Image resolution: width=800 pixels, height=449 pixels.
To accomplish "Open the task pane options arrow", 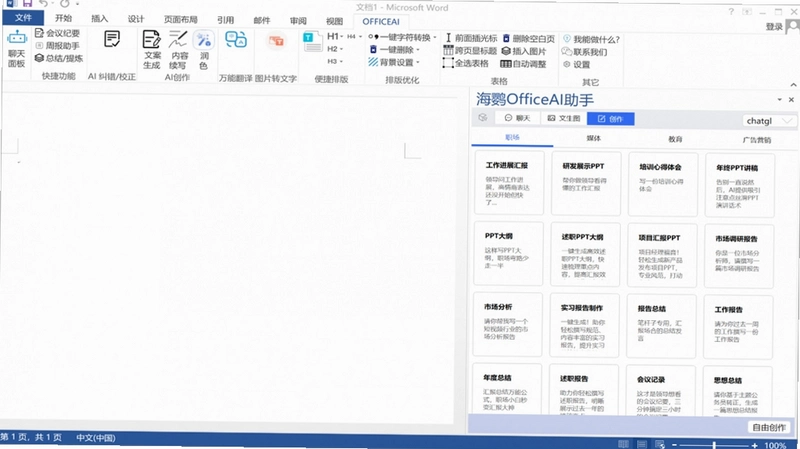I will coord(780,99).
